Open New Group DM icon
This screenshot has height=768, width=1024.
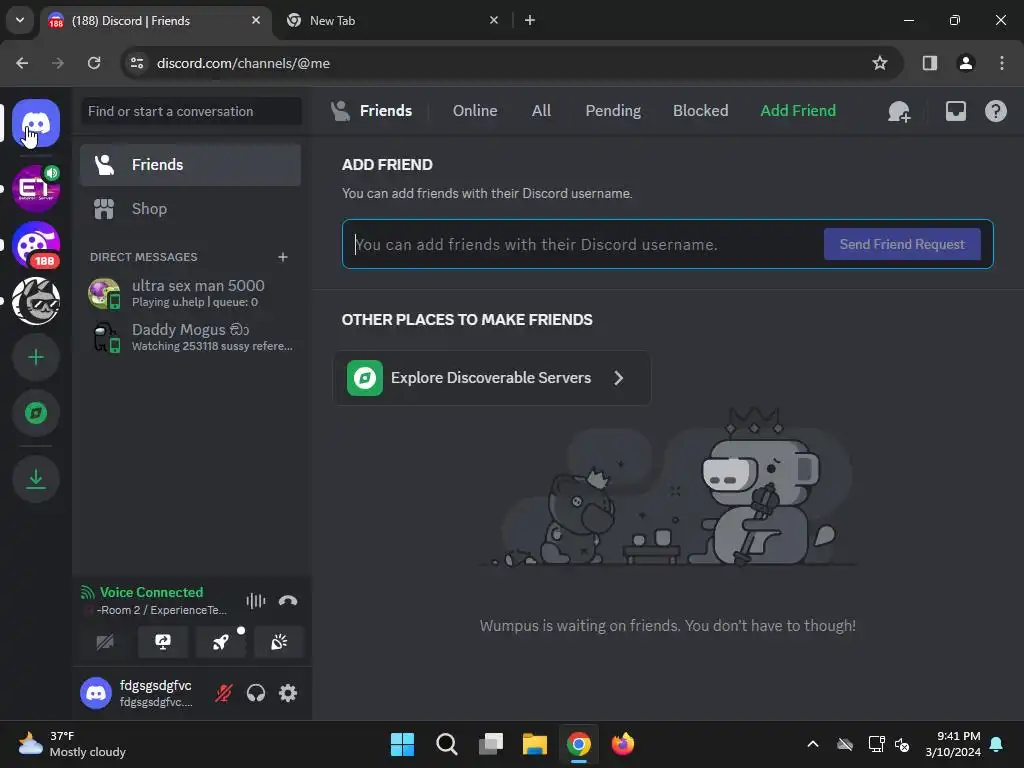coord(899,112)
